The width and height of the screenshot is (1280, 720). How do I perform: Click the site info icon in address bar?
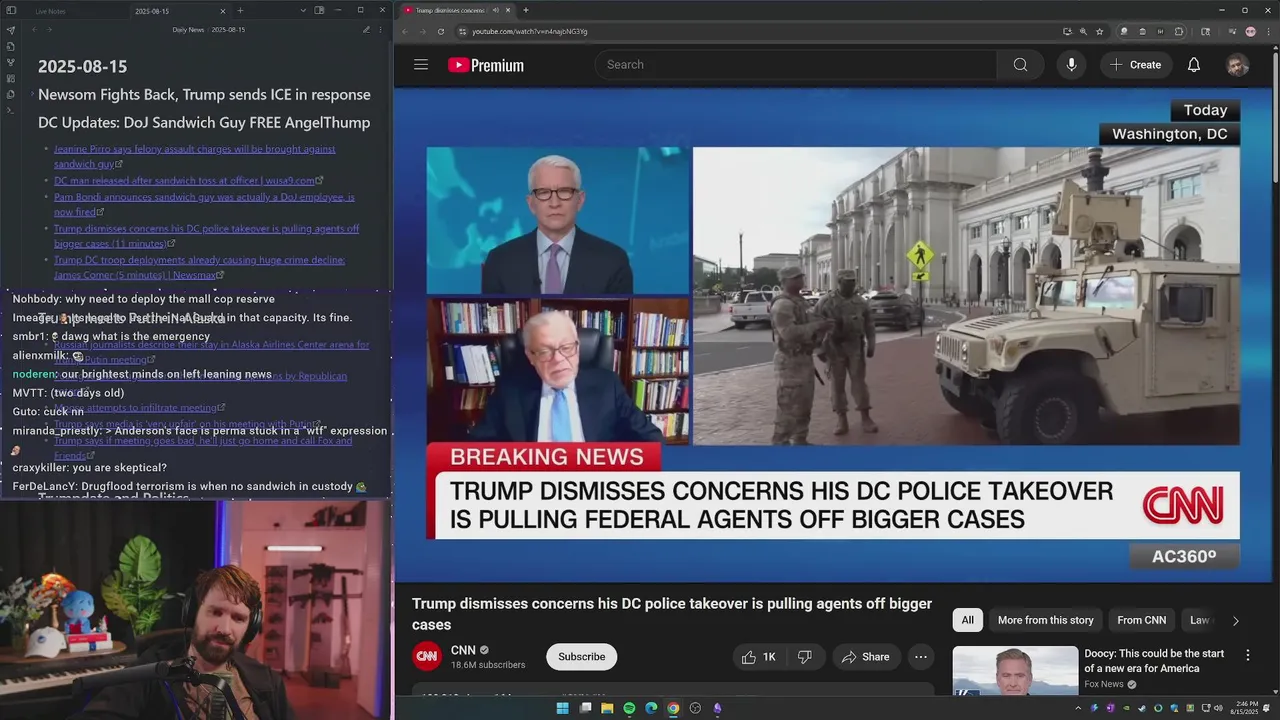[x=462, y=31]
